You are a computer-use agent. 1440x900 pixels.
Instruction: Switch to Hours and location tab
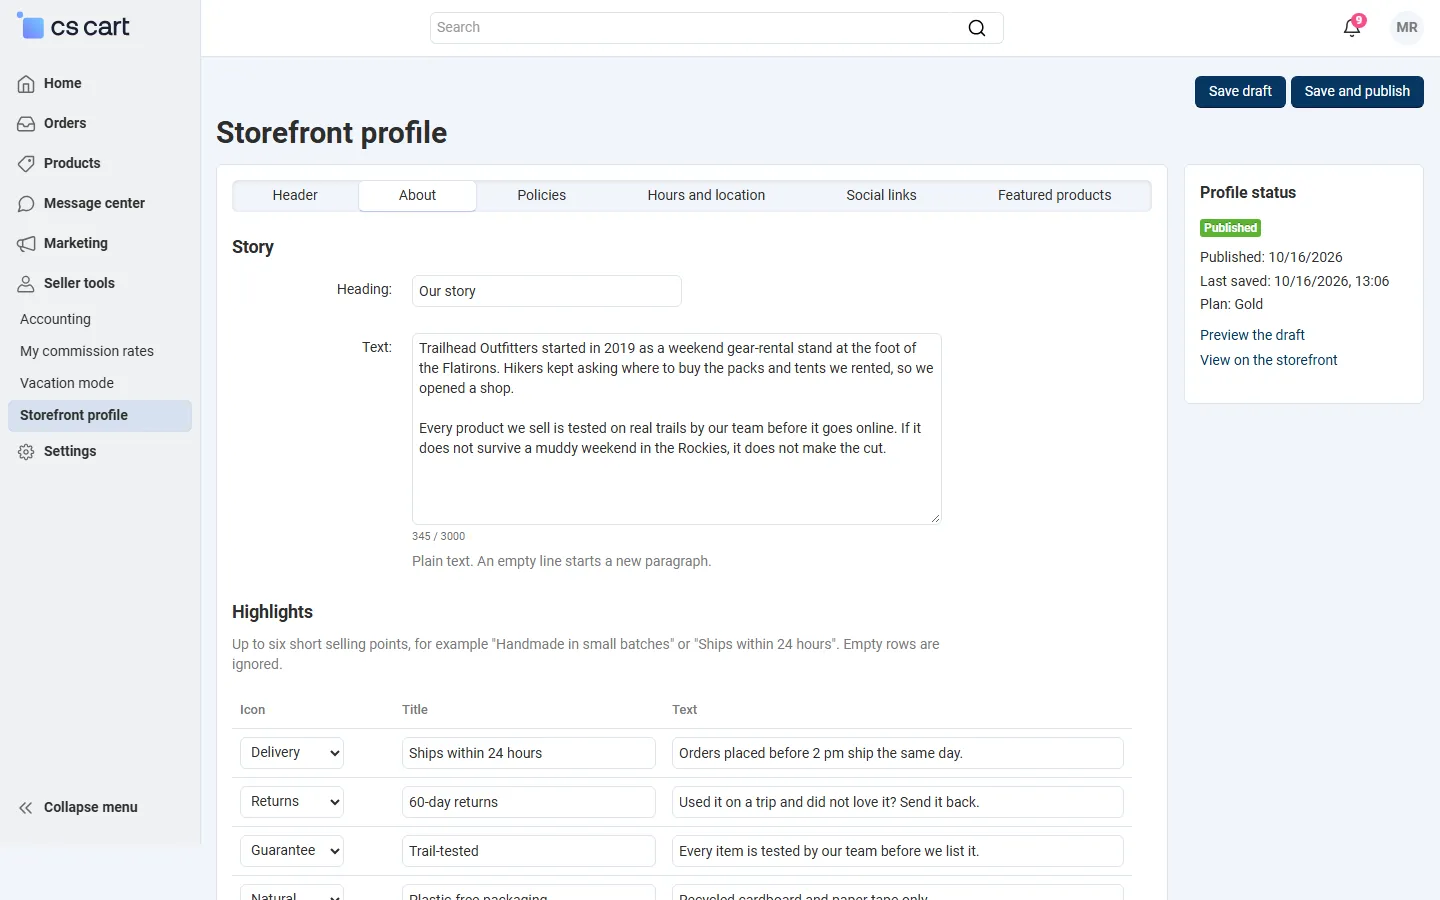pyautogui.click(x=706, y=195)
